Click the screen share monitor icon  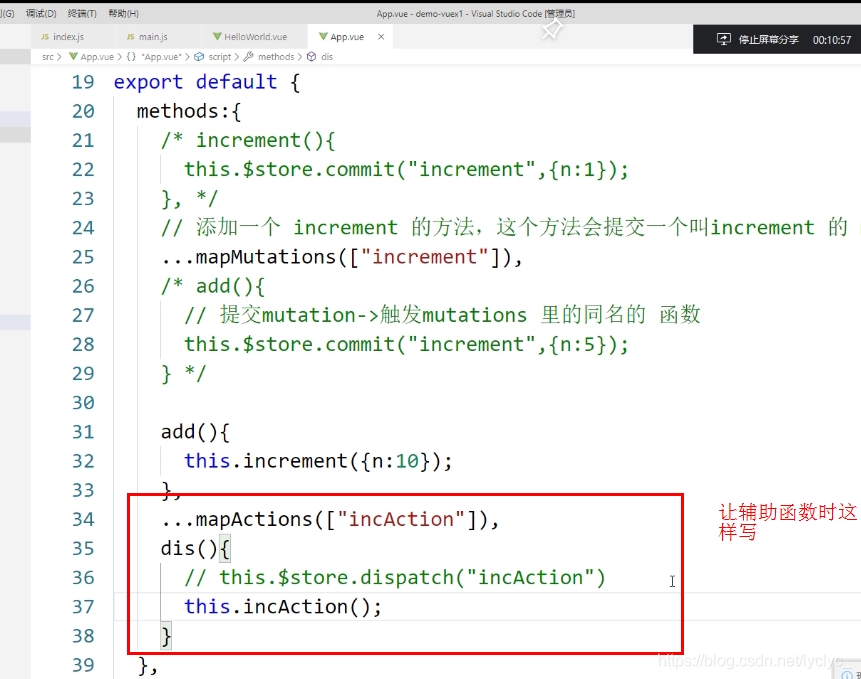tap(724, 39)
